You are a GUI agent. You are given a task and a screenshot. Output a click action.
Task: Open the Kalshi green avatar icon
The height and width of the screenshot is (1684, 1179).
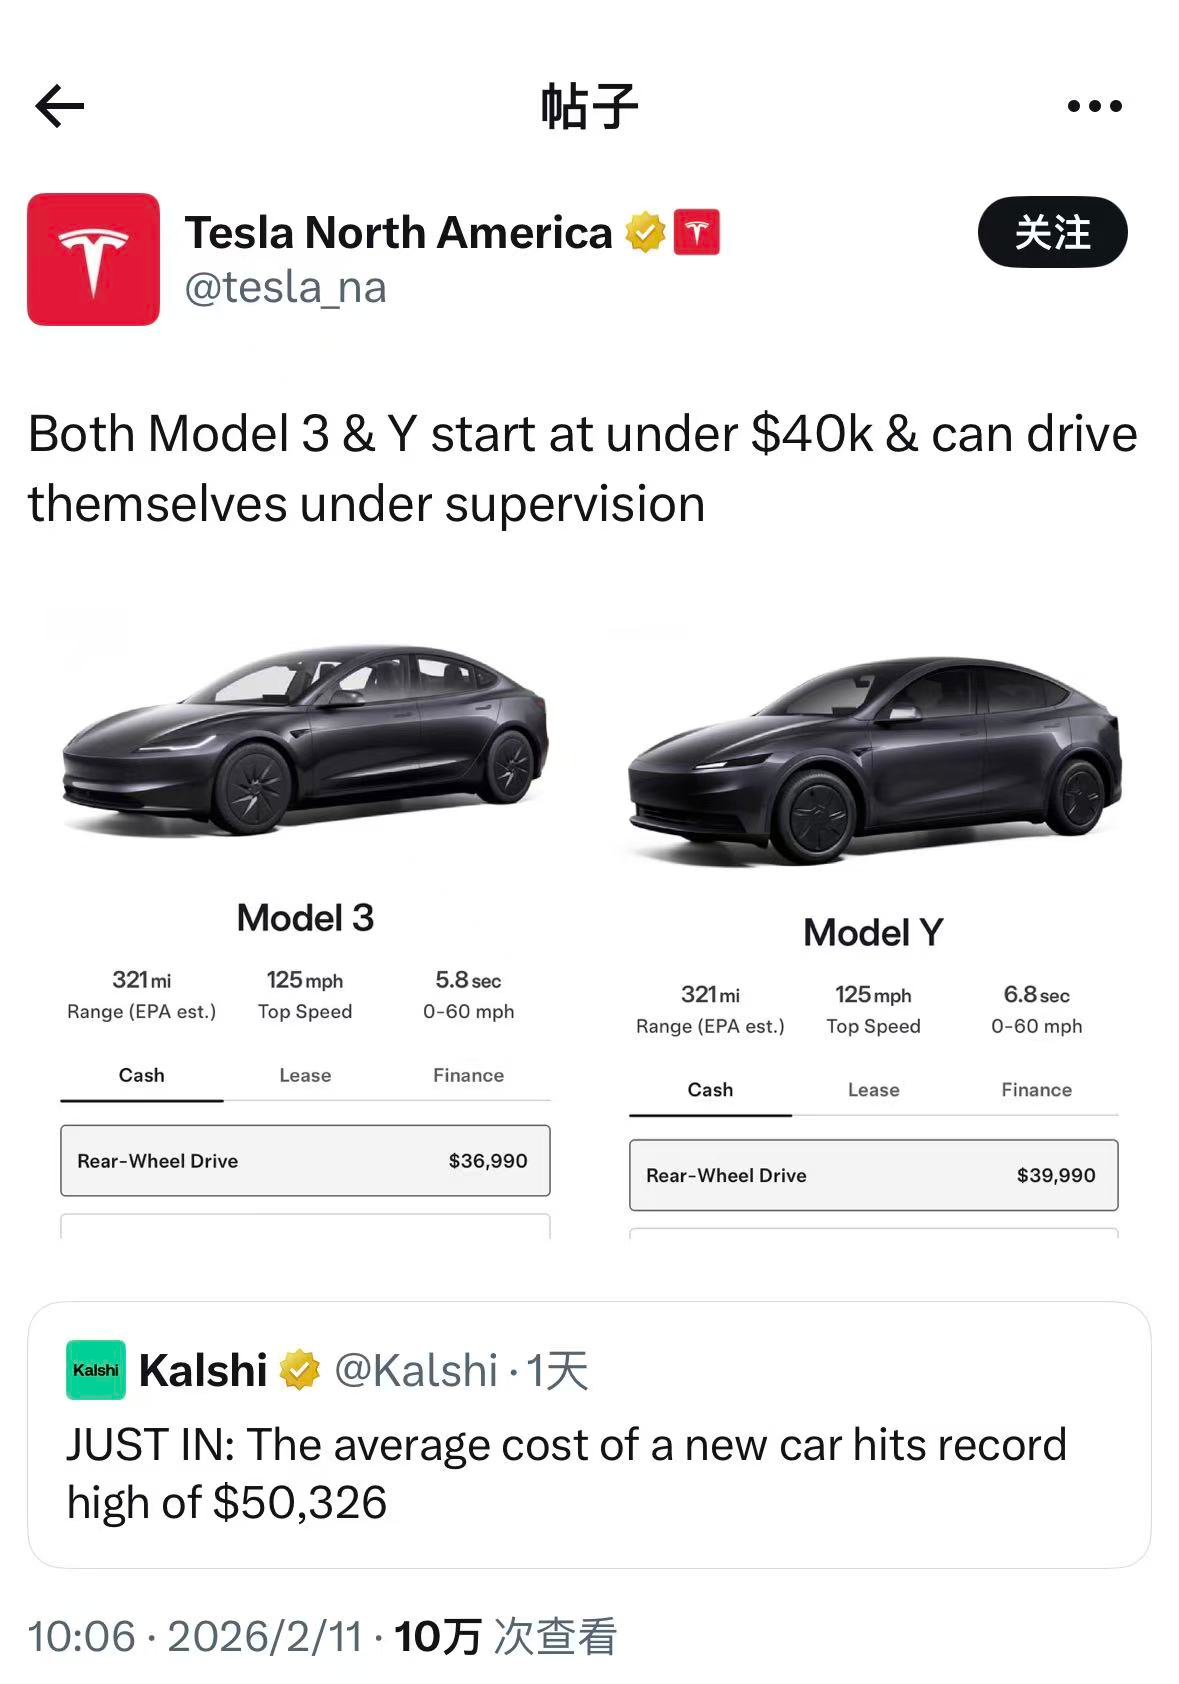pos(96,1370)
